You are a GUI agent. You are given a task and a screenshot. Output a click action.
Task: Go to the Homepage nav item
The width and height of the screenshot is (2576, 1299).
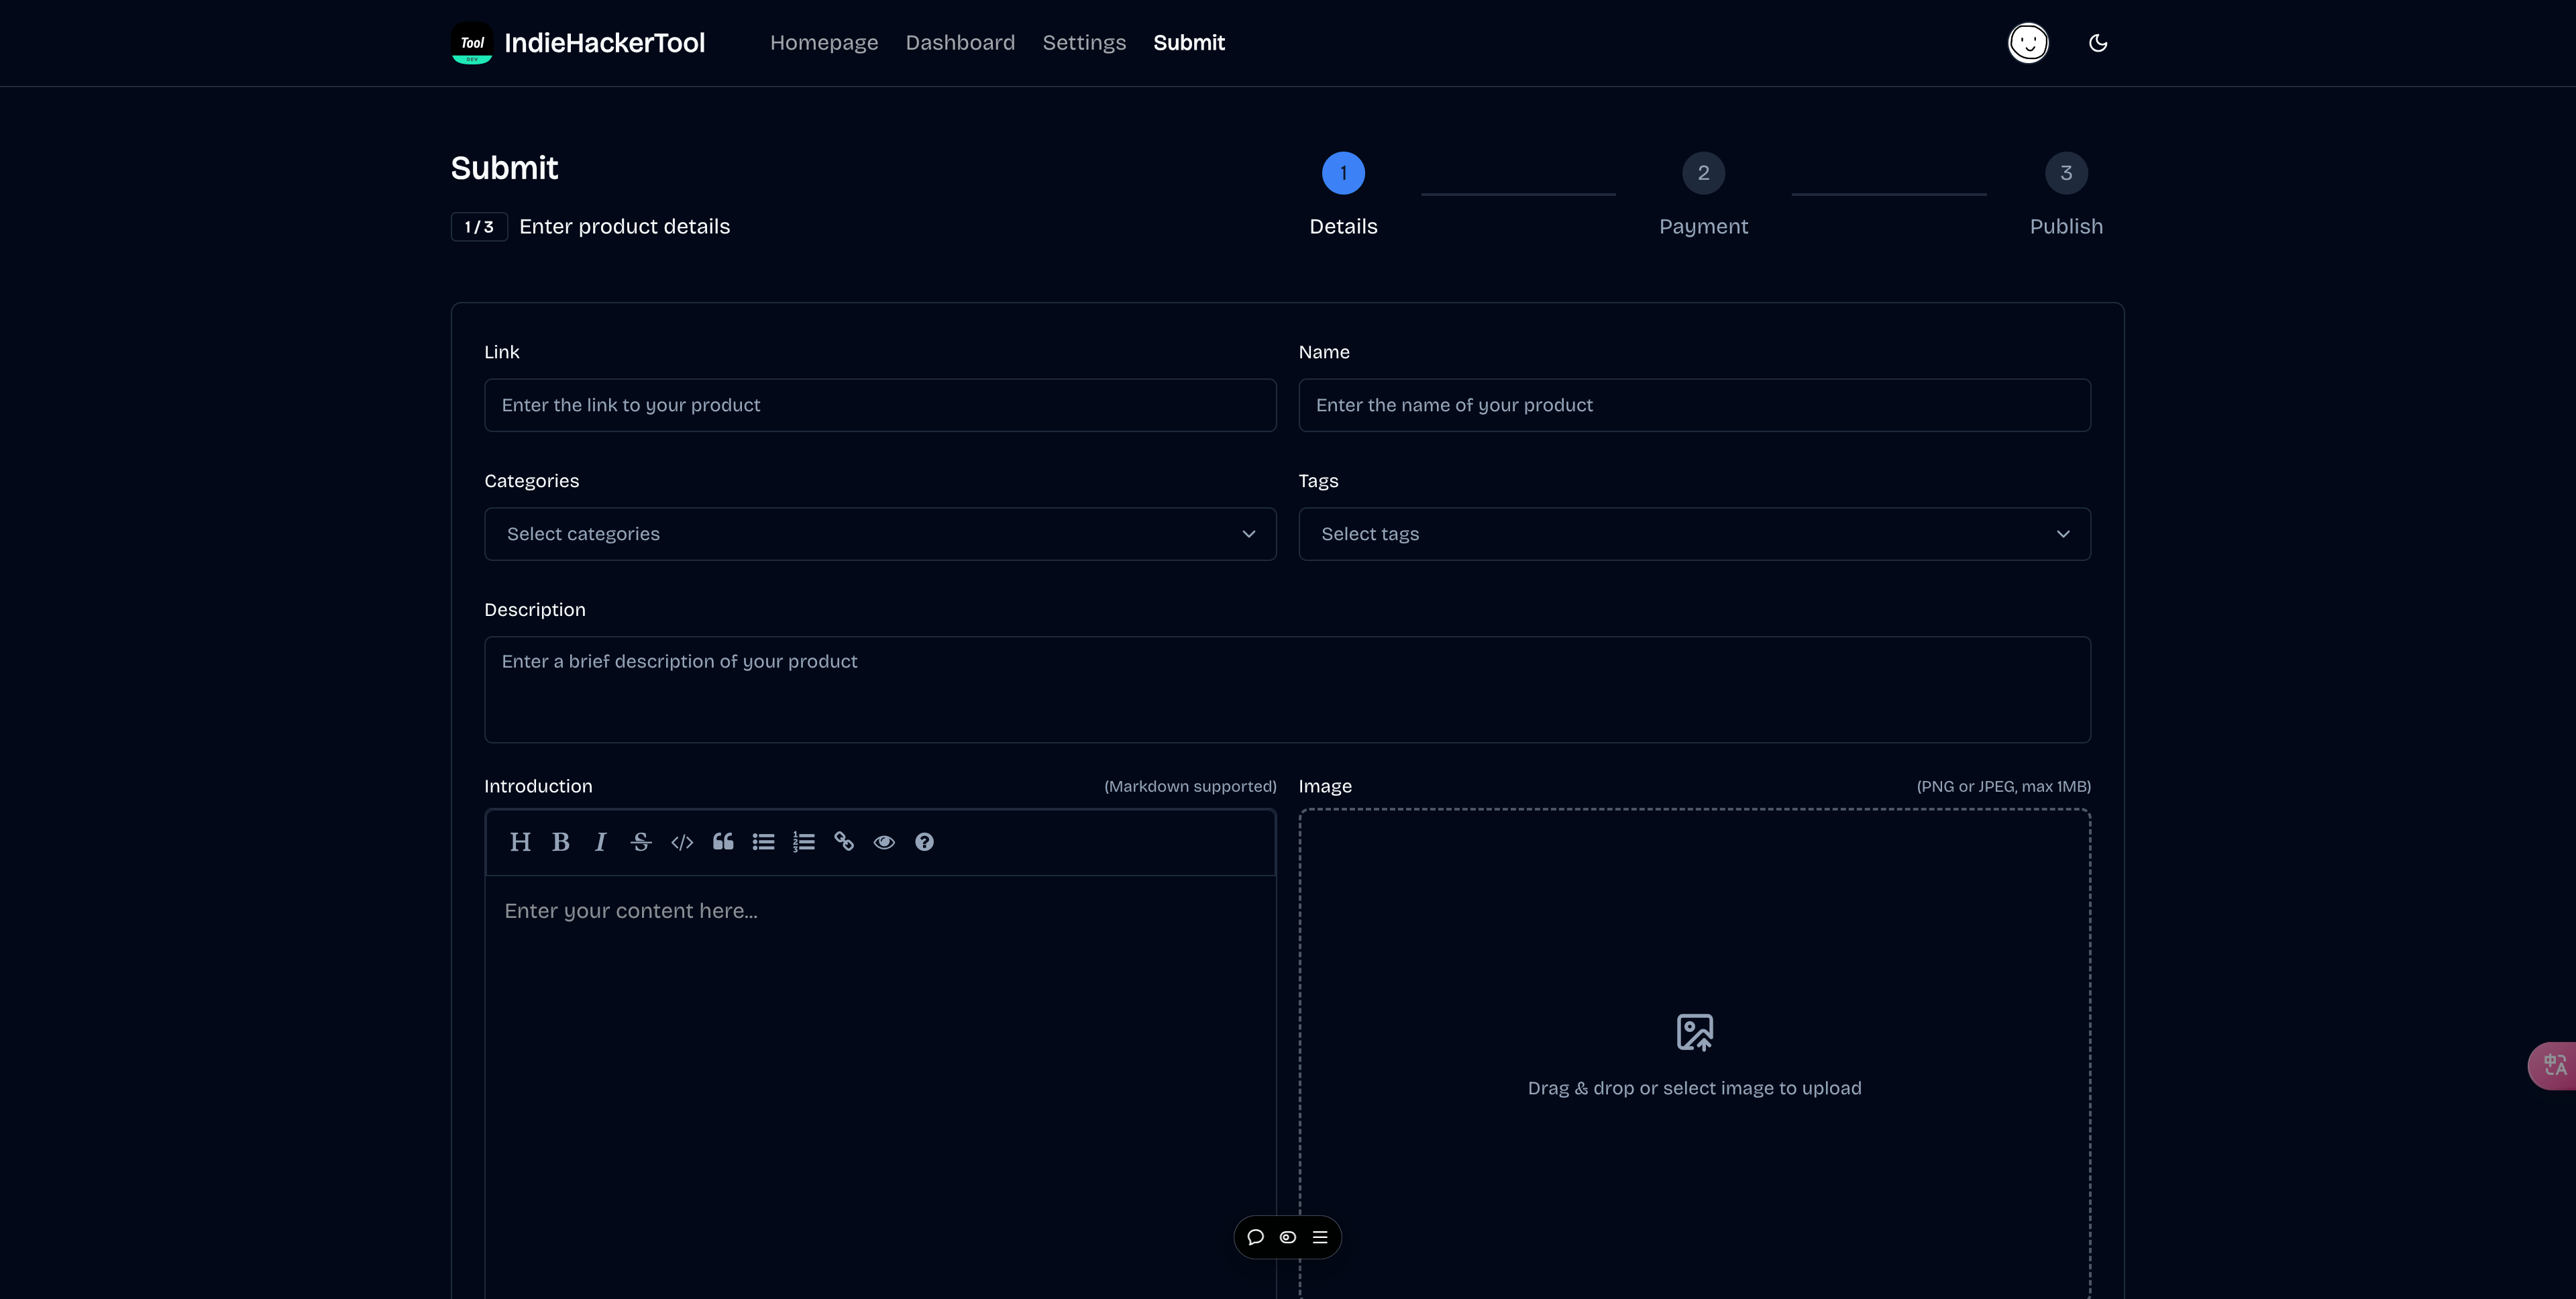(824, 43)
